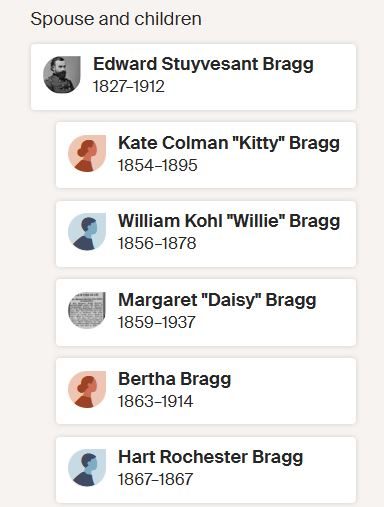Viewport: 384px width, 507px height.
Task: Select the 1867–1867 dates under Hart Bragg
Action: (x=155, y=479)
